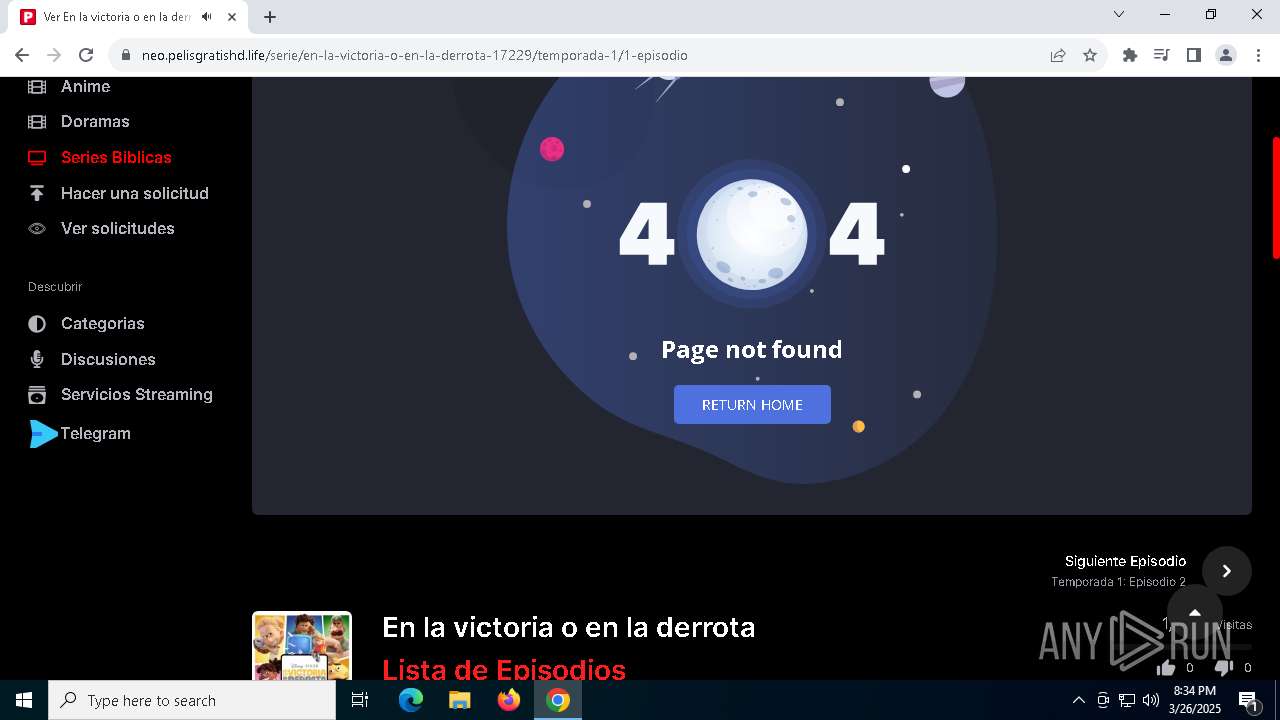Screen dimensions: 1280x720
Task: Open Ver solicitudes page
Action: [x=118, y=228]
